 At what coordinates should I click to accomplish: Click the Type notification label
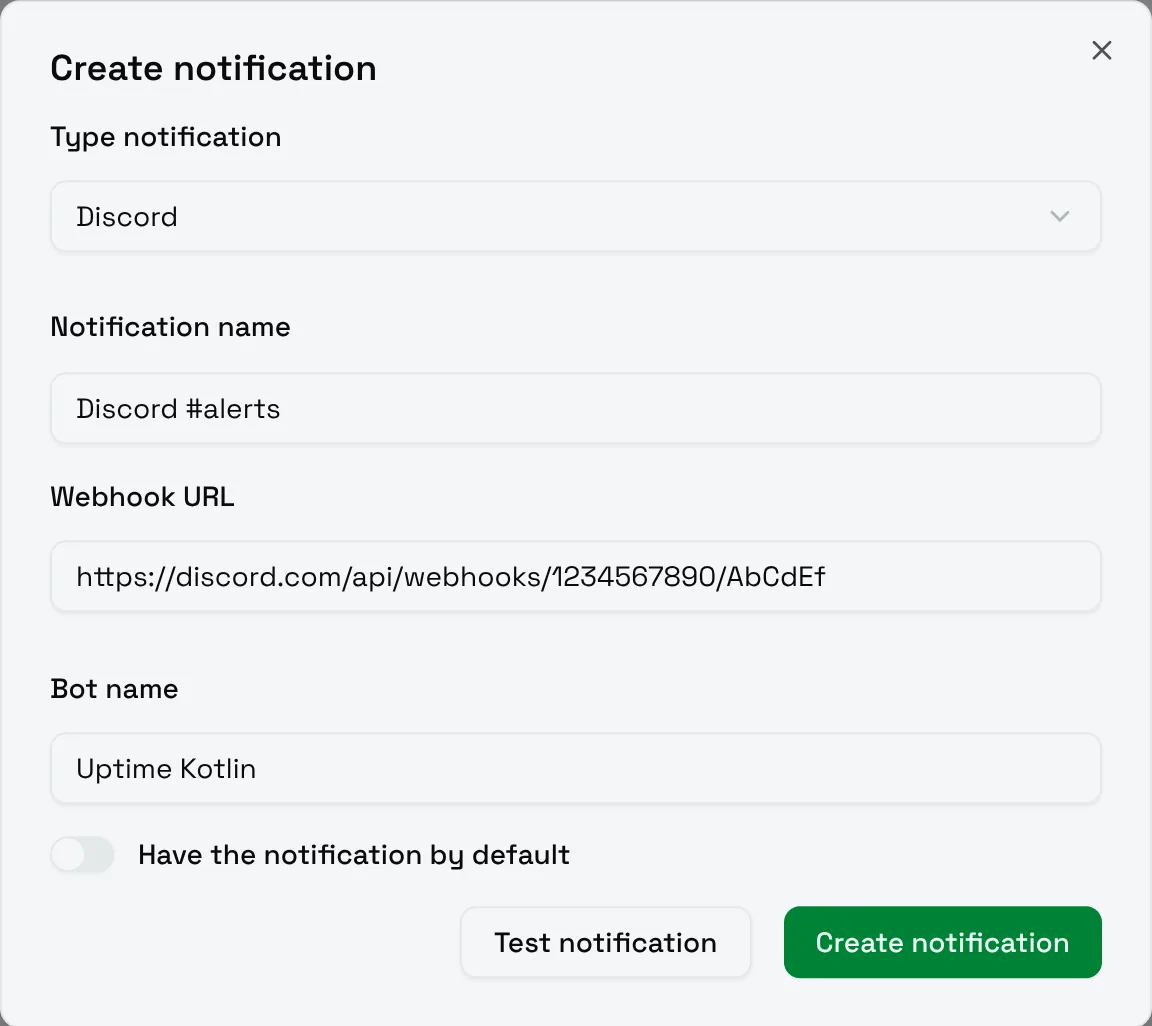pyautogui.click(x=166, y=137)
